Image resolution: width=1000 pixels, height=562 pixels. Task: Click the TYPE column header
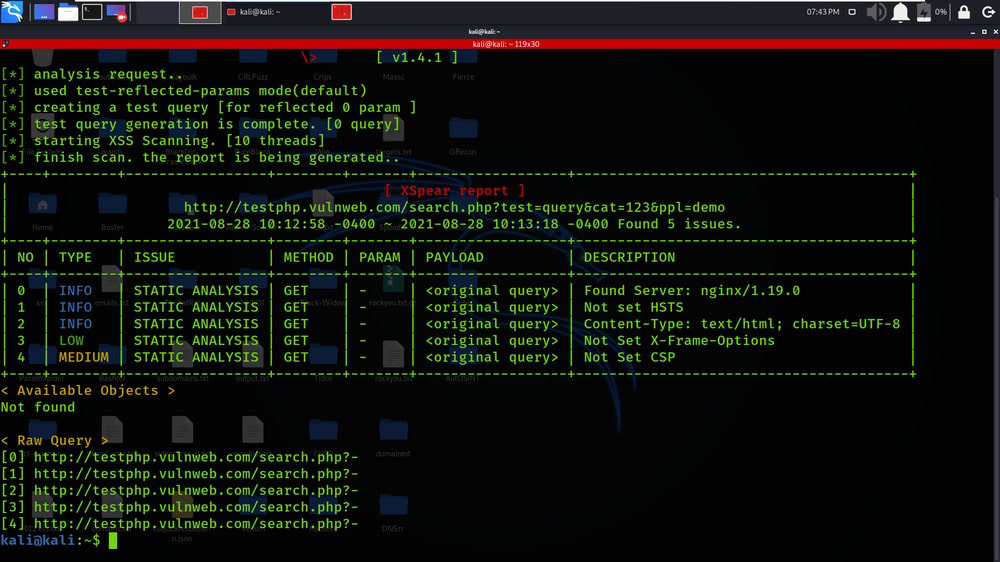pyautogui.click(x=75, y=257)
